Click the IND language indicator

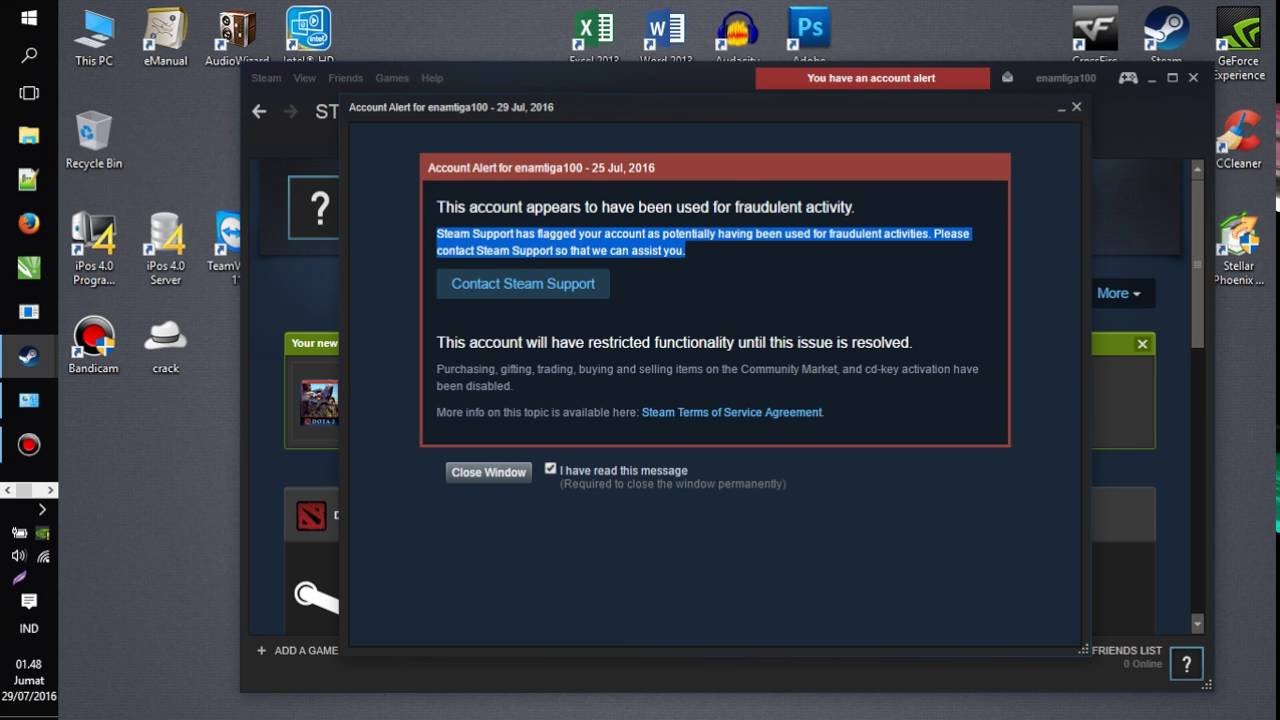(29, 629)
